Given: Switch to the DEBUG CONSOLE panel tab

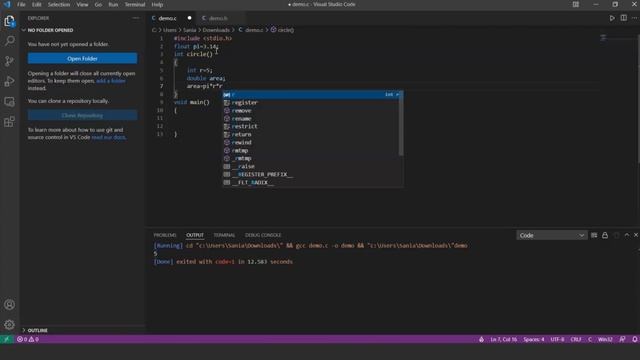Looking at the screenshot, I should tap(263, 235).
